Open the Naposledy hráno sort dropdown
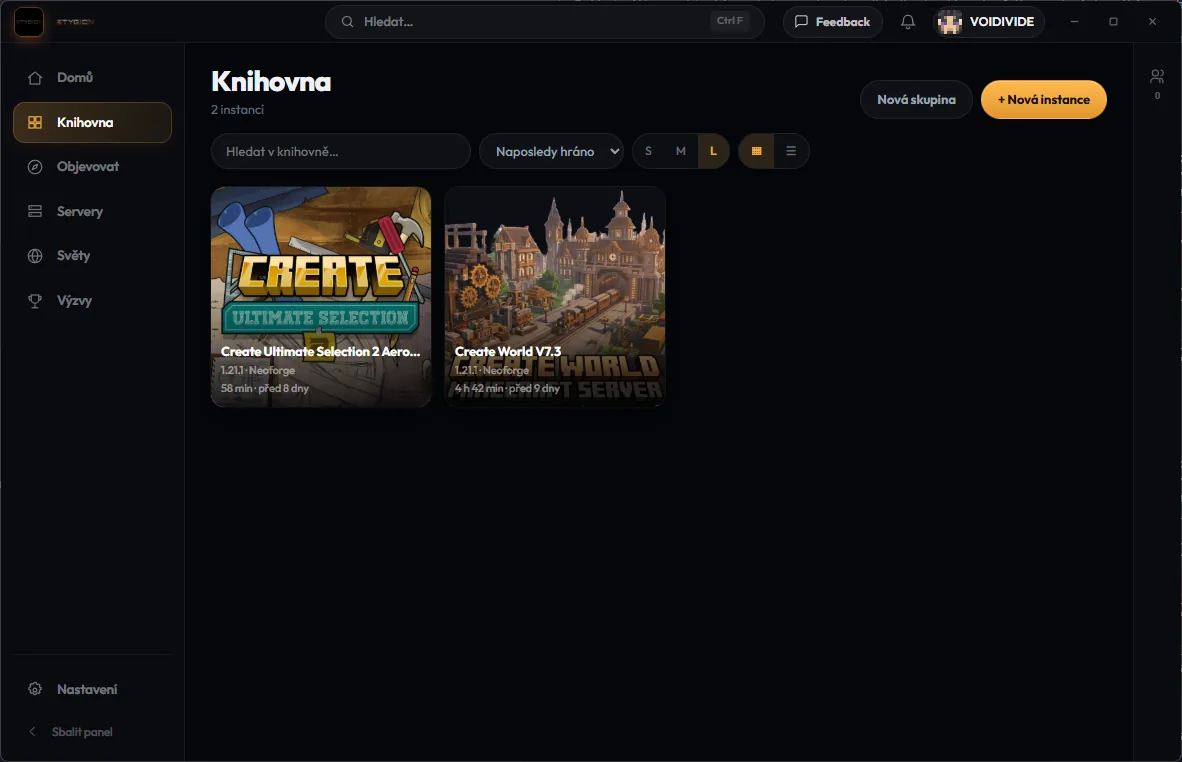Viewport: 1182px width, 762px height. point(551,151)
